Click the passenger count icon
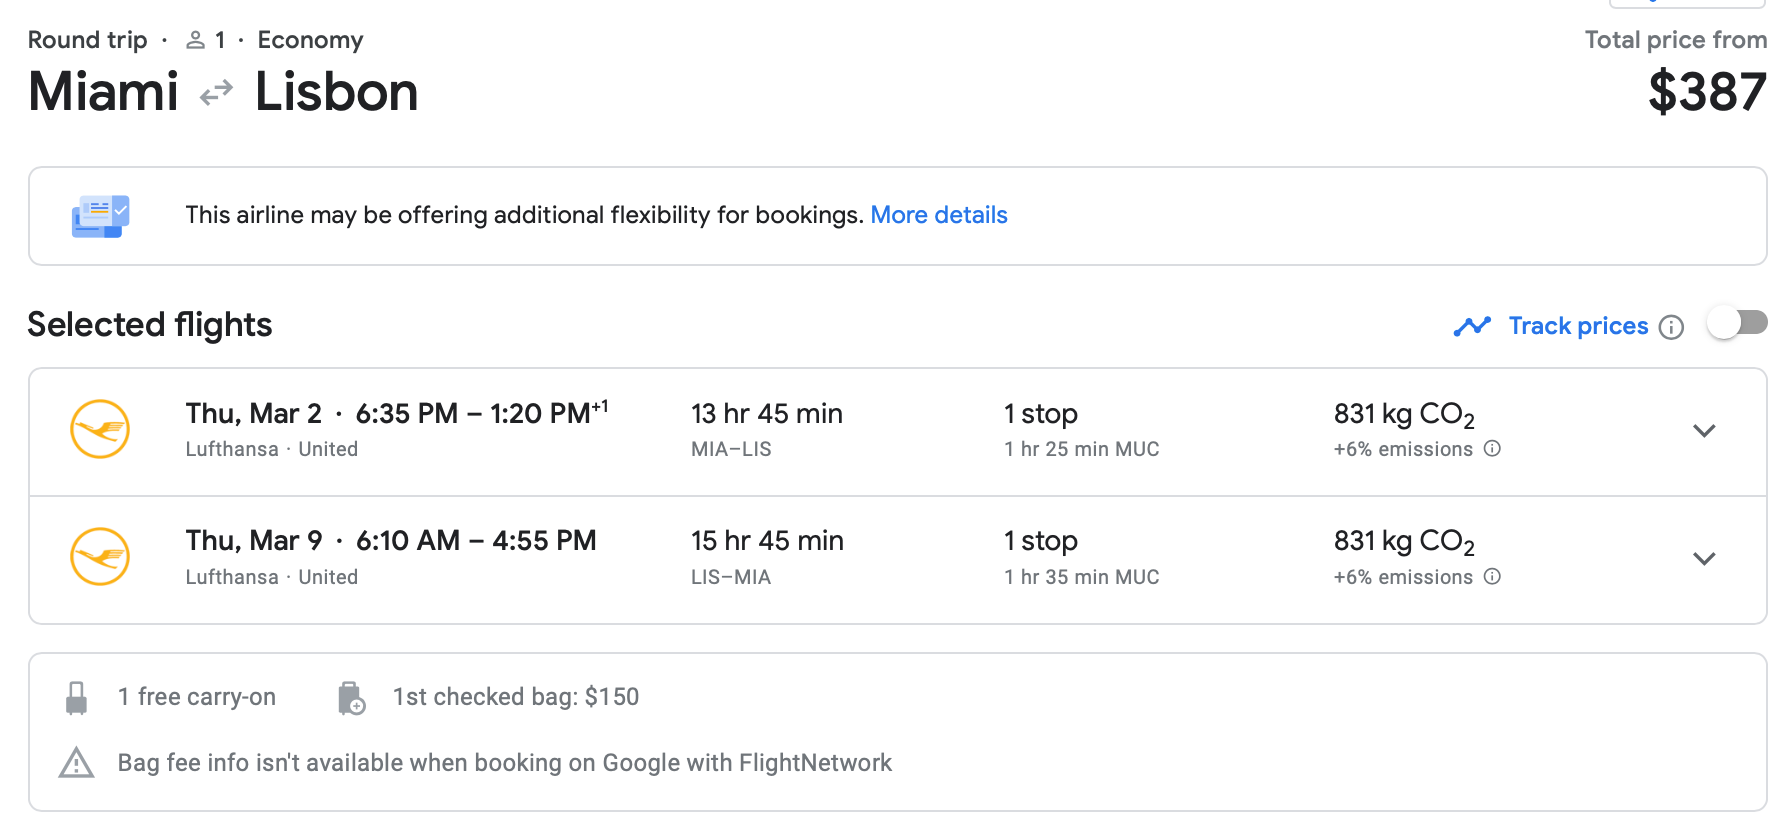This screenshot has height=826, width=1788. click(196, 40)
